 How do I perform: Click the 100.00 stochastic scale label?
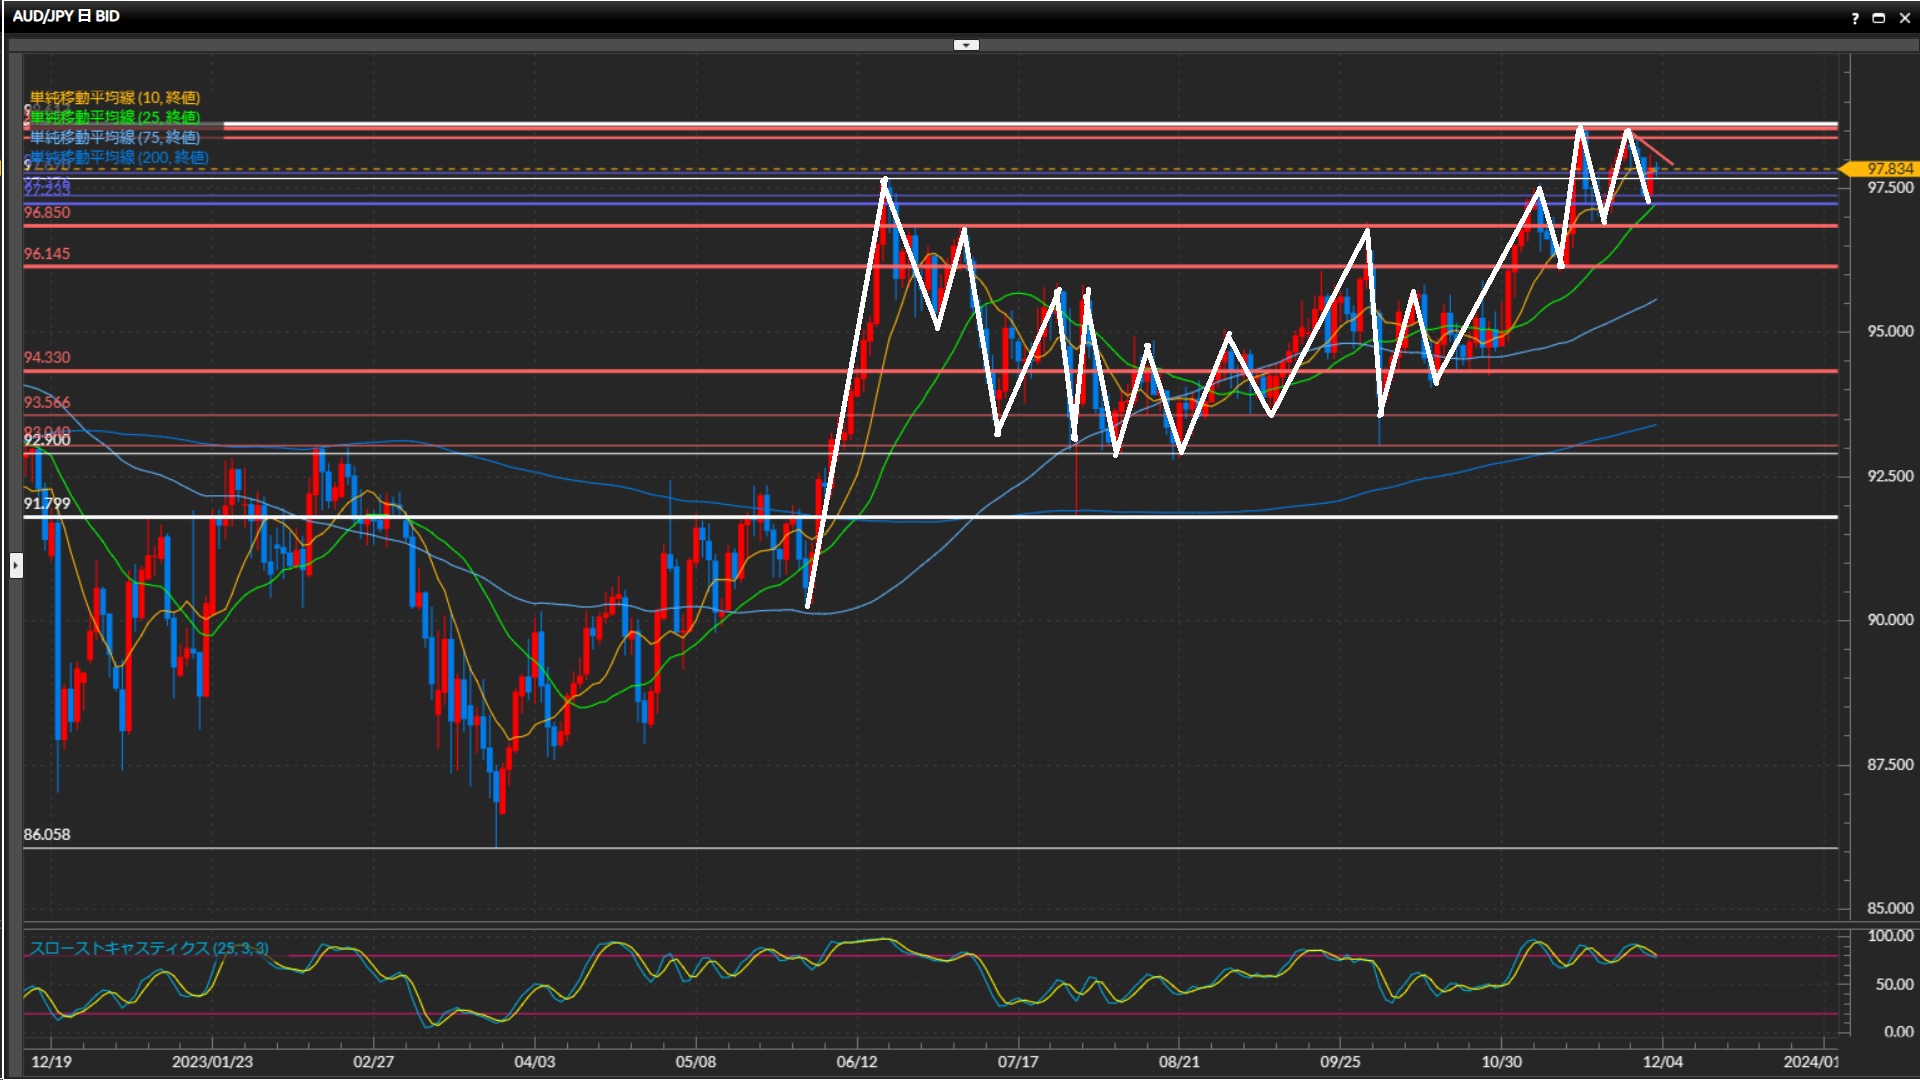[x=1890, y=936]
